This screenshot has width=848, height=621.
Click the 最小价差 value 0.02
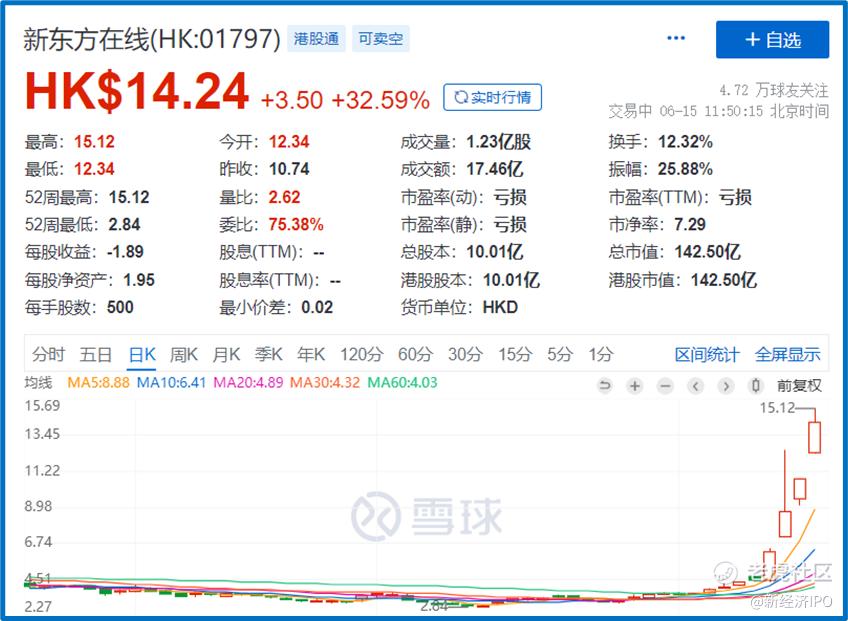[317, 307]
